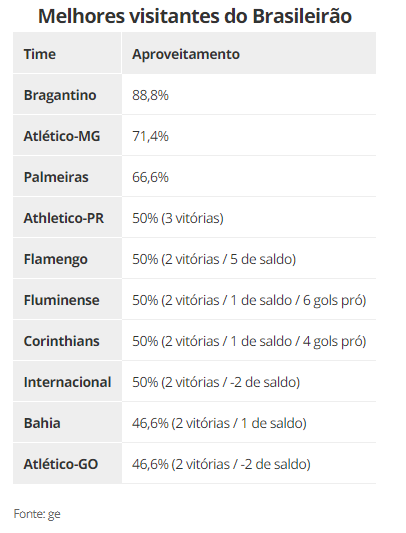Select the Internacional team cell
The image size is (406, 533).
coord(67,382)
